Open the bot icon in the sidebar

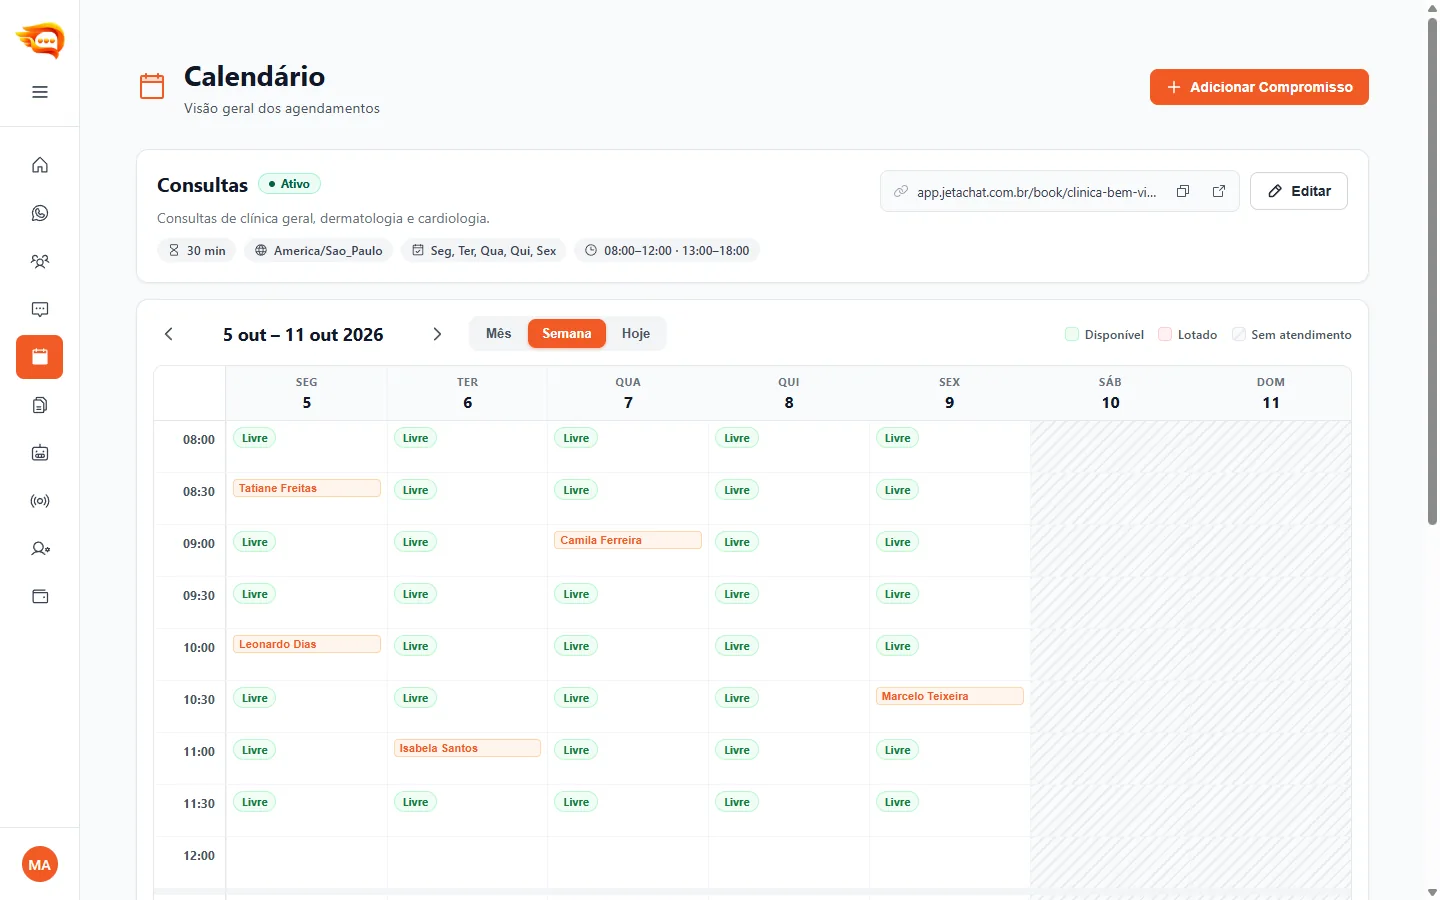40,453
